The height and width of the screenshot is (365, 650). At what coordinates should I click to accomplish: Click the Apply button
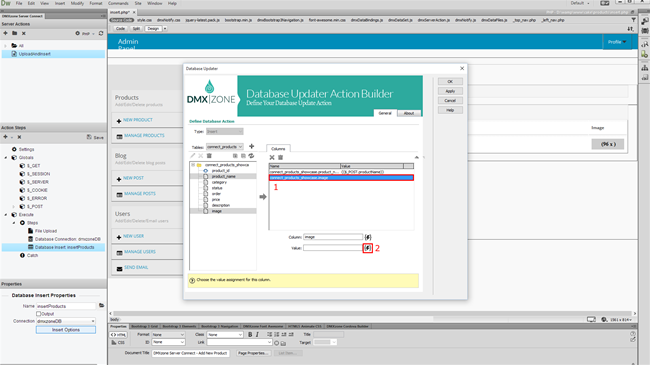[x=450, y=91]
